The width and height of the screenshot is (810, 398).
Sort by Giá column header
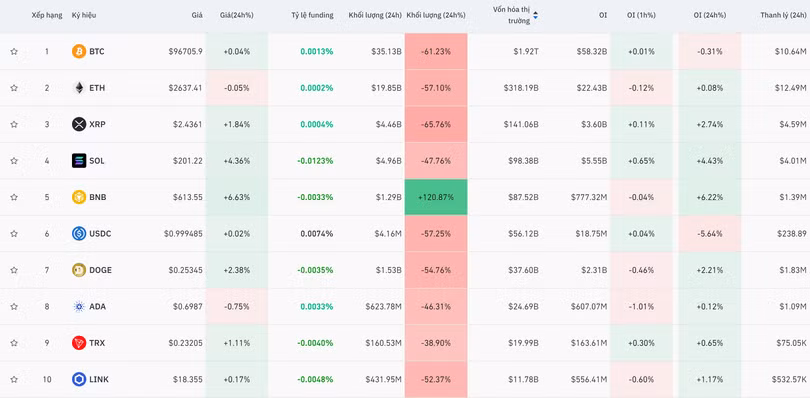pos(197,16)
